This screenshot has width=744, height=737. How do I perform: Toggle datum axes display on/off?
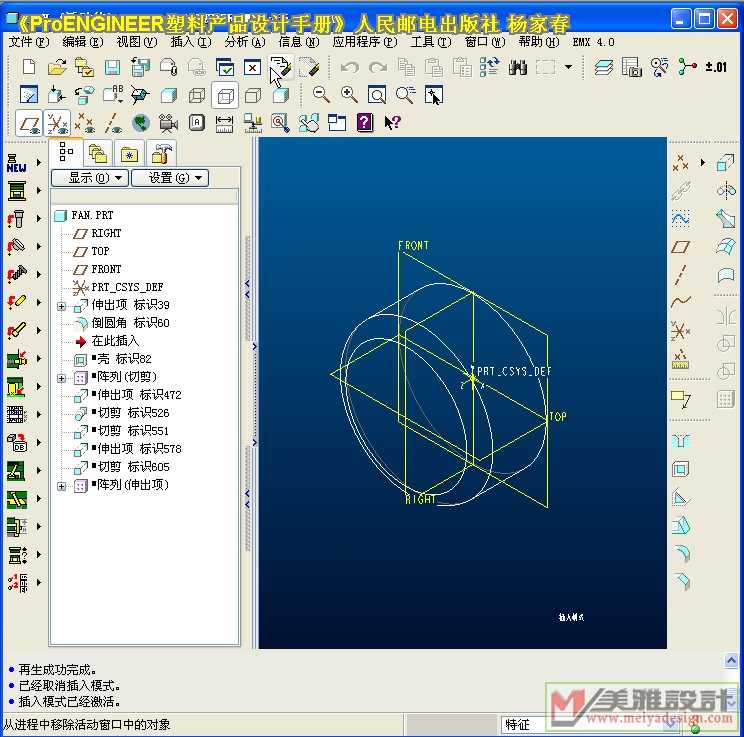pos(112,123)
